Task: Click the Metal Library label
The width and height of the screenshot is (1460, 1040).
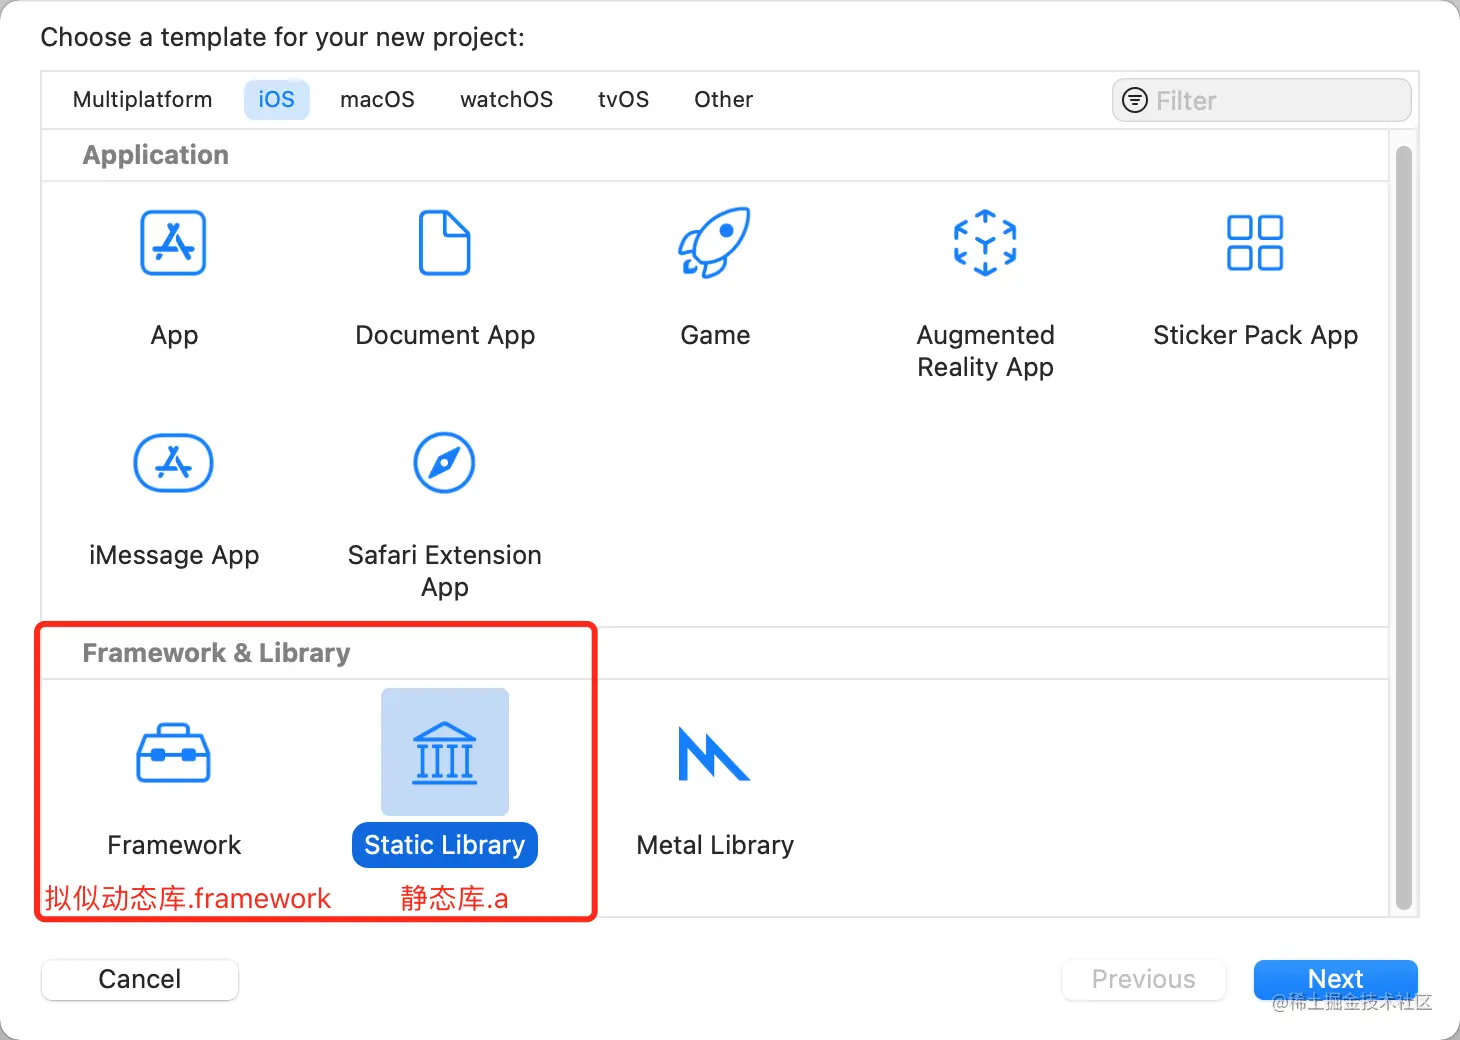Action: click(x=715, y=845)
